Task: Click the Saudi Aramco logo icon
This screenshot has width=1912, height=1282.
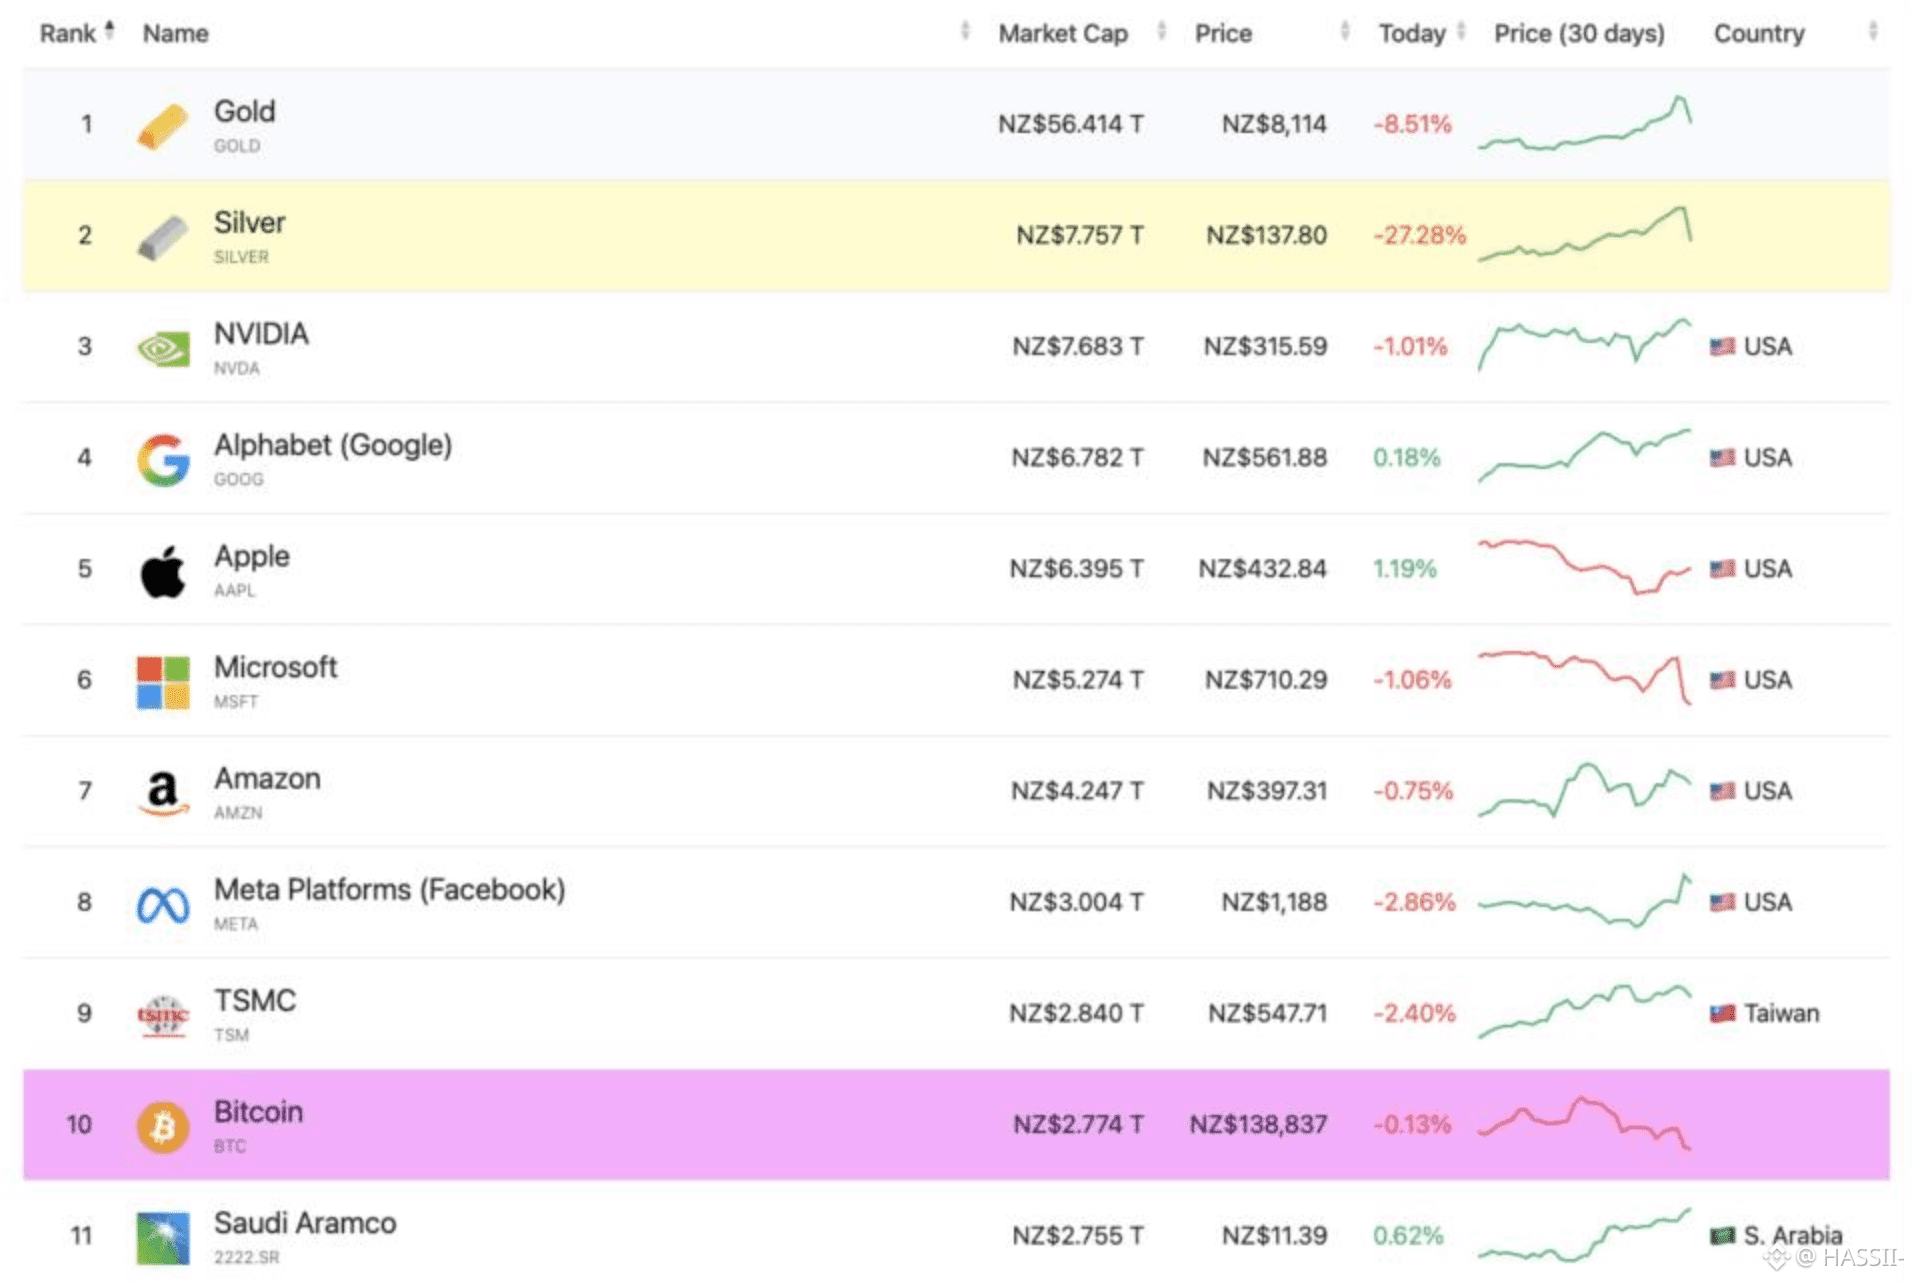Action: pos(162,1238)
